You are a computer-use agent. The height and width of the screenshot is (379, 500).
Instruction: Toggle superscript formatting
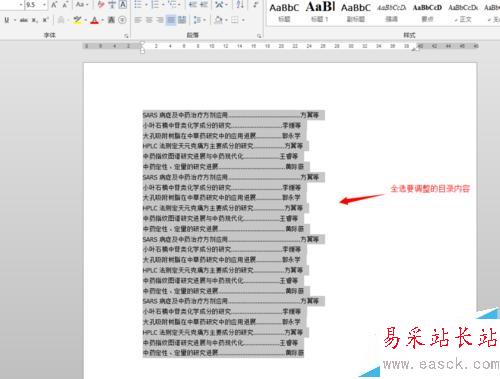point(45,20)
